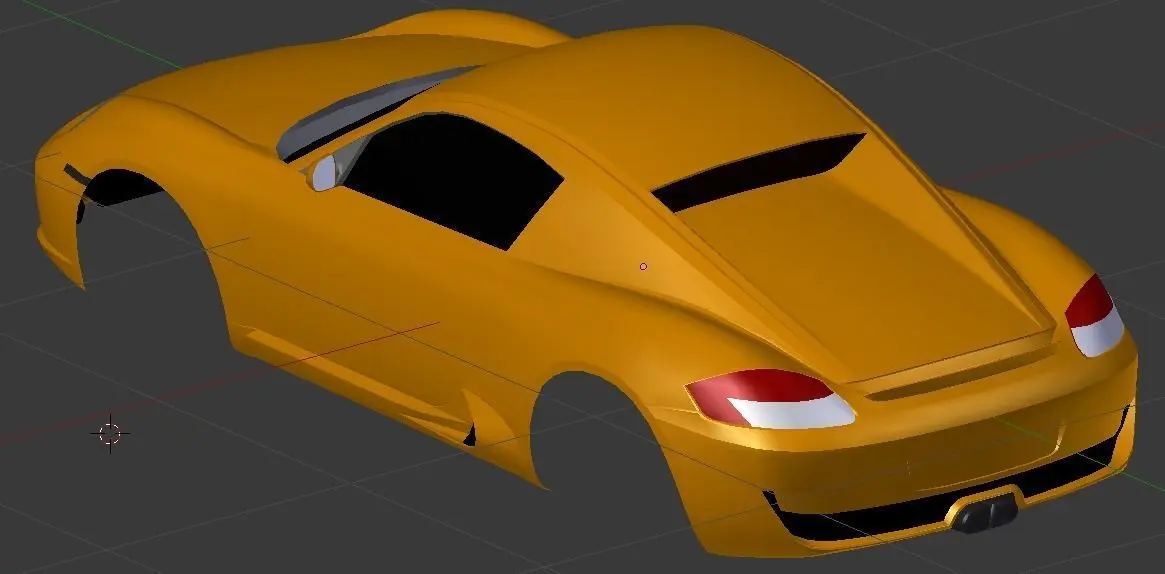
Task: Click the 3D cursor crosshair in the viewport
Action: 110,433
